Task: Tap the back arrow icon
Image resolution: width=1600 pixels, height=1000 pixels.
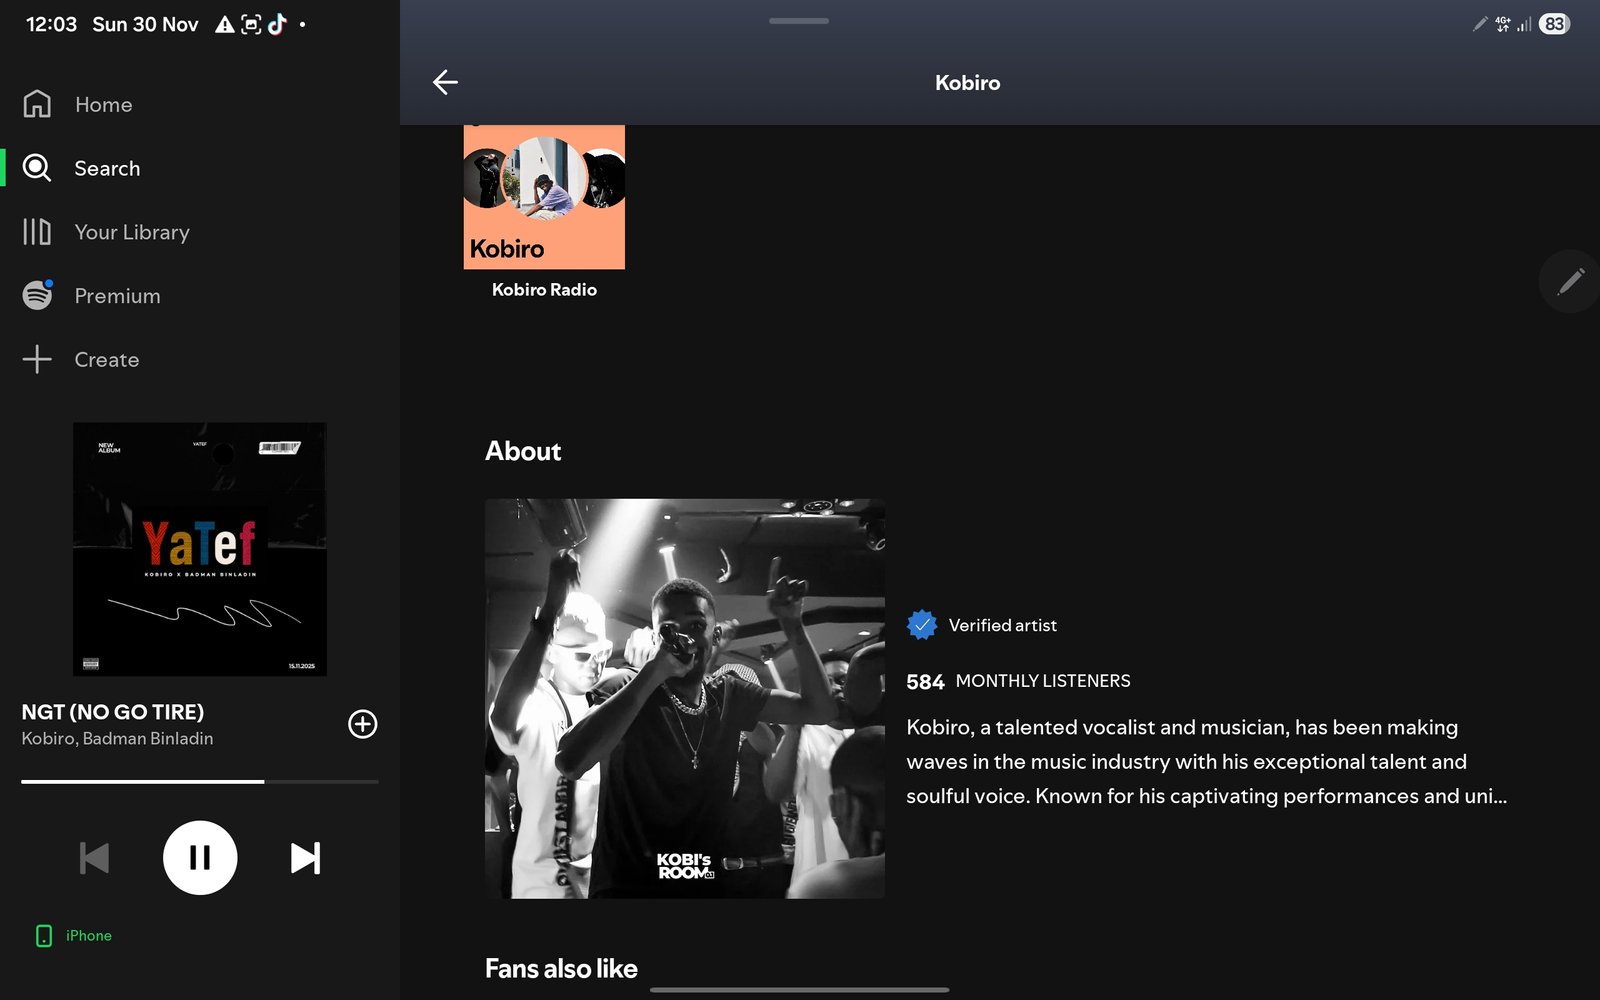Action: pyautogui.click(x=445, y=82)
